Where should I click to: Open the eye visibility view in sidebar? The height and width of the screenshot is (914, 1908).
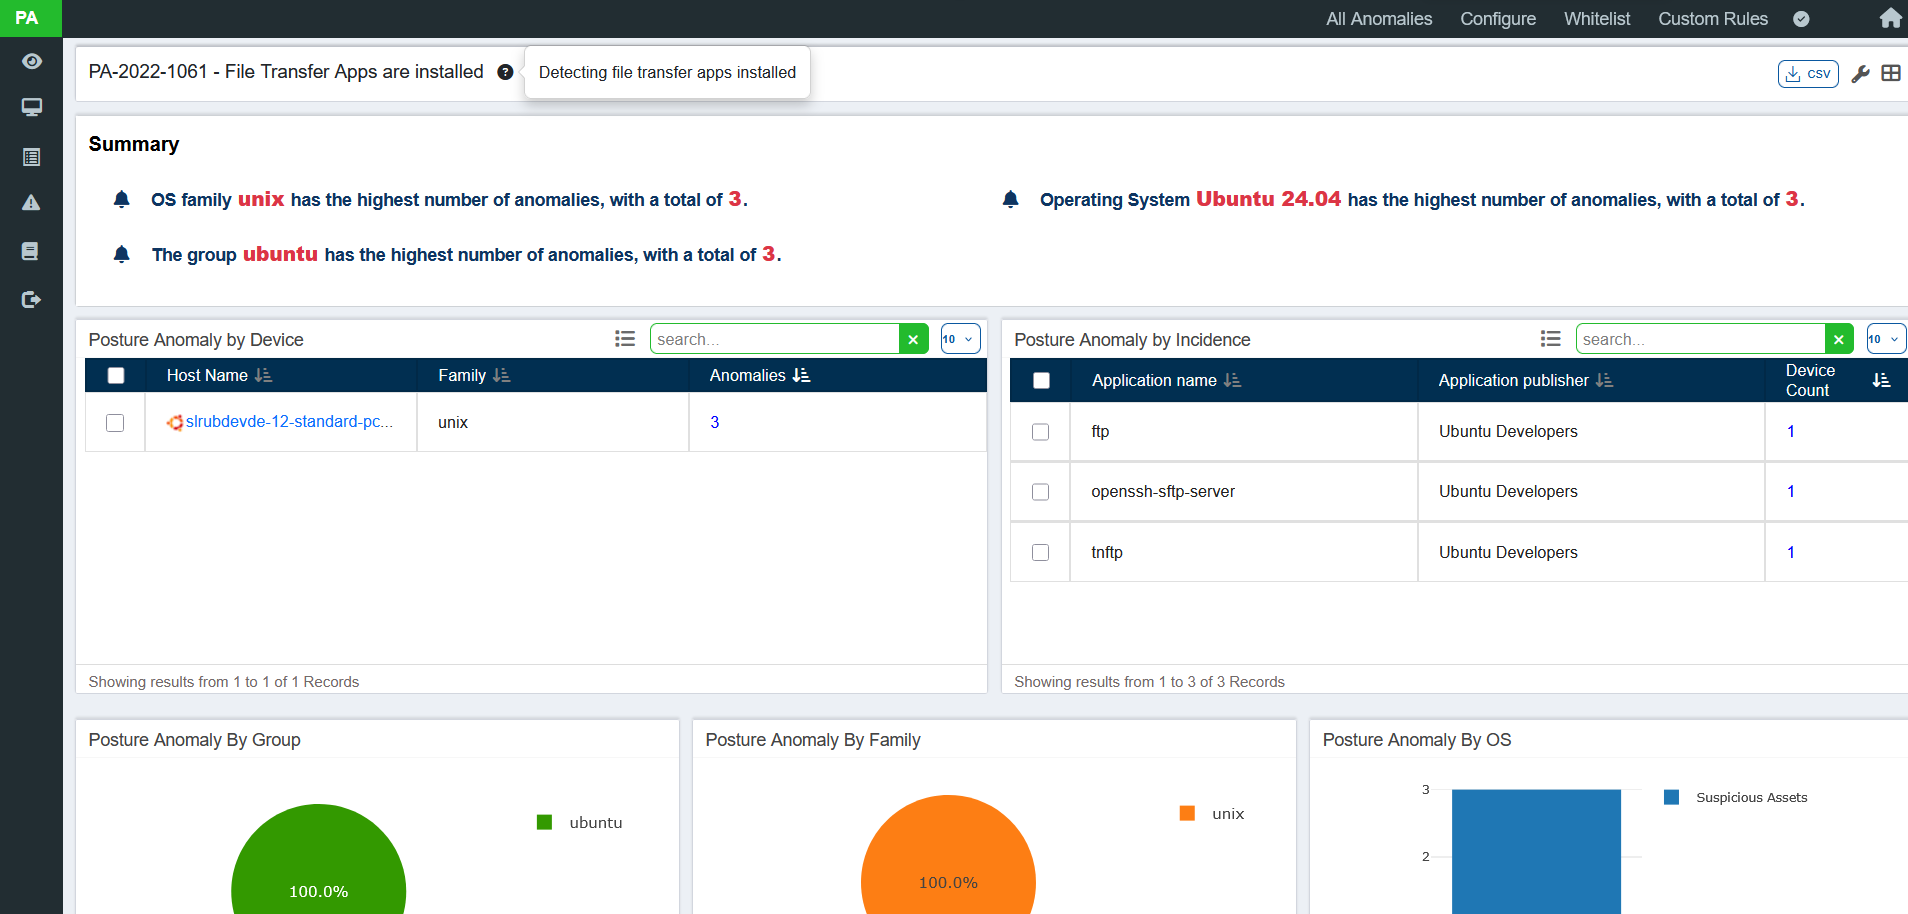point(32,61)
